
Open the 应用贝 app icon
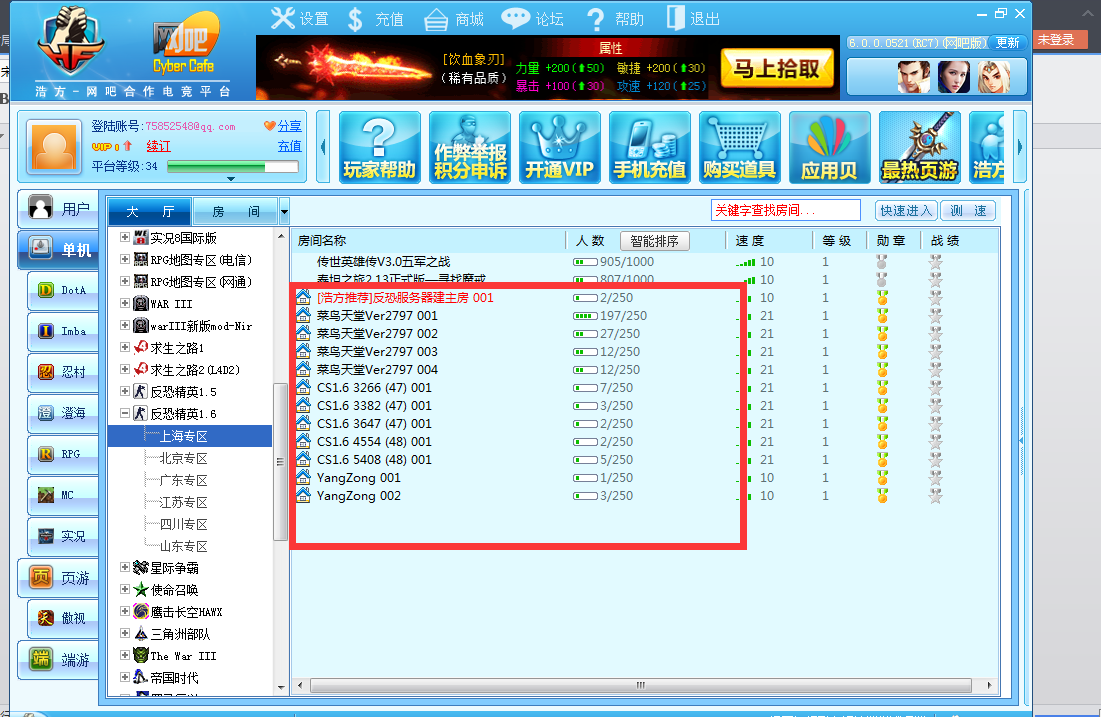click(829, 147)
